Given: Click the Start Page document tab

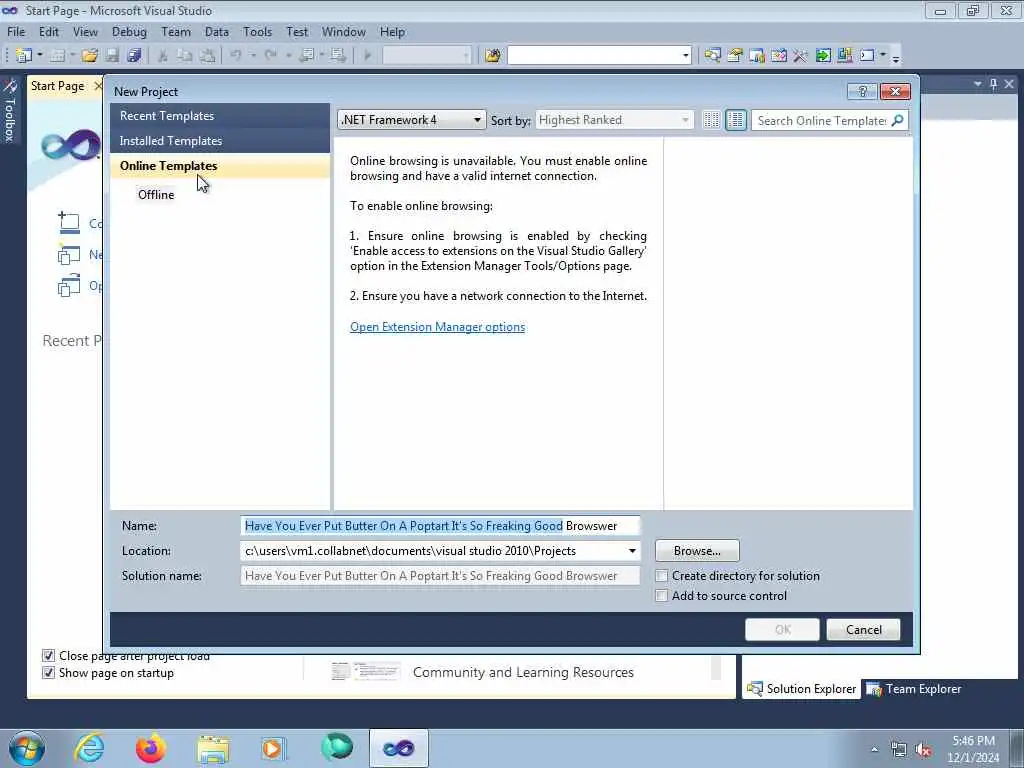Looking at the screenshot, I should pos(57,86).
